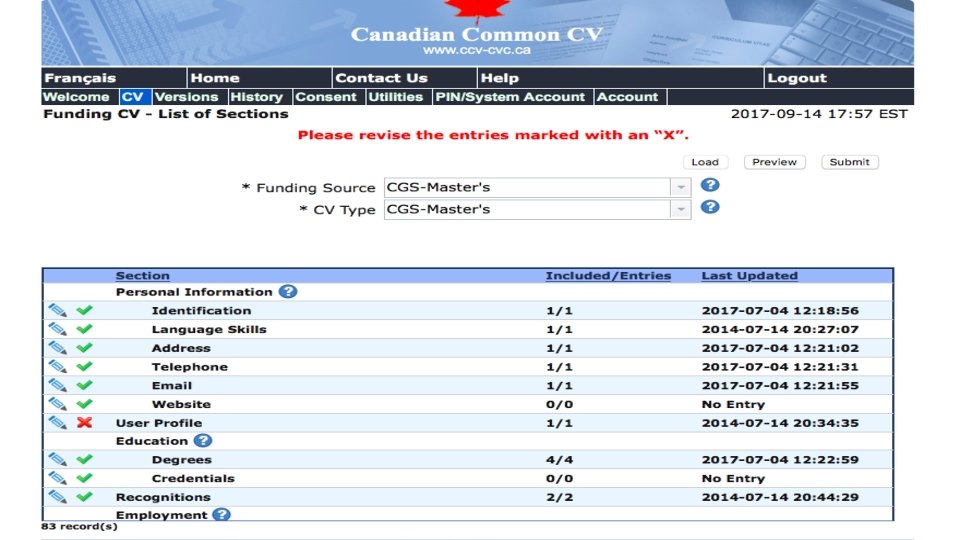Click the green checkmark beside Language Skills

point(84,329)
